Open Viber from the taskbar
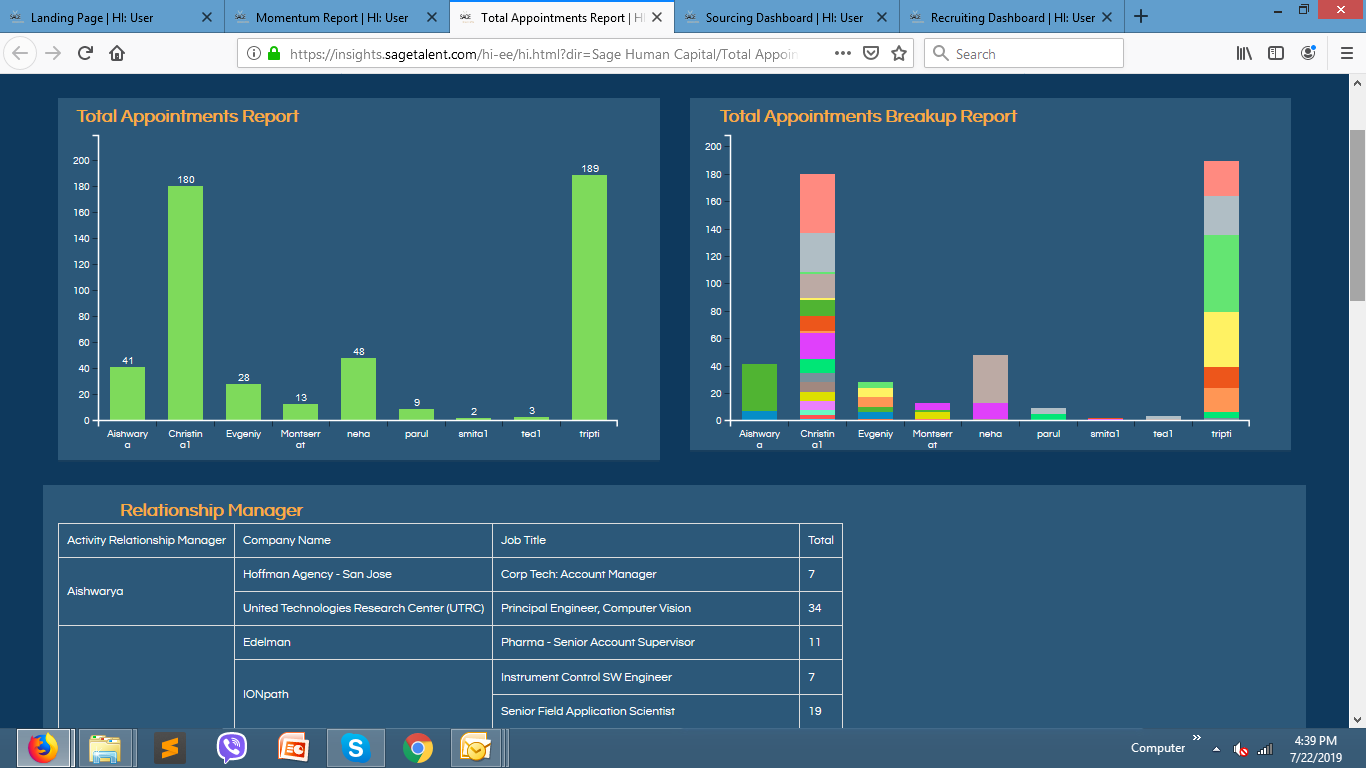The width and height of the screenshot is (1366, 768). pos(232,748)
